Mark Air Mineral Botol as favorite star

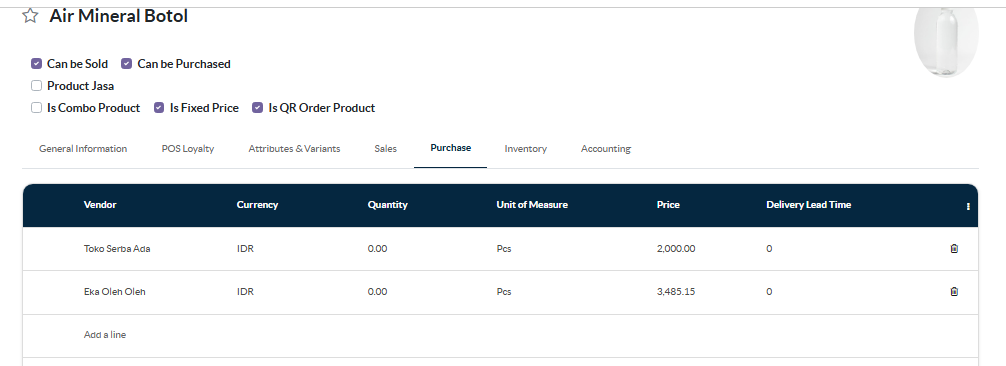click(30, 16)
